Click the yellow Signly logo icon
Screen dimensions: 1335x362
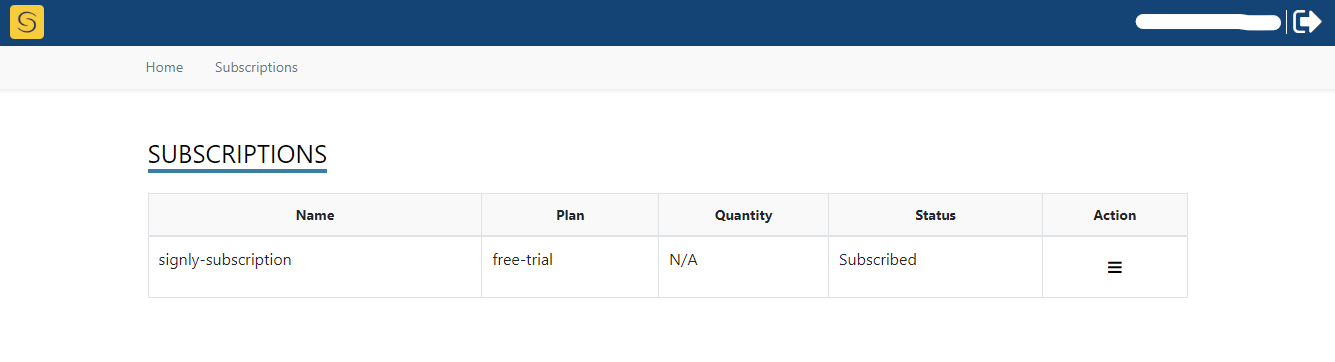(x=27, y=22)
